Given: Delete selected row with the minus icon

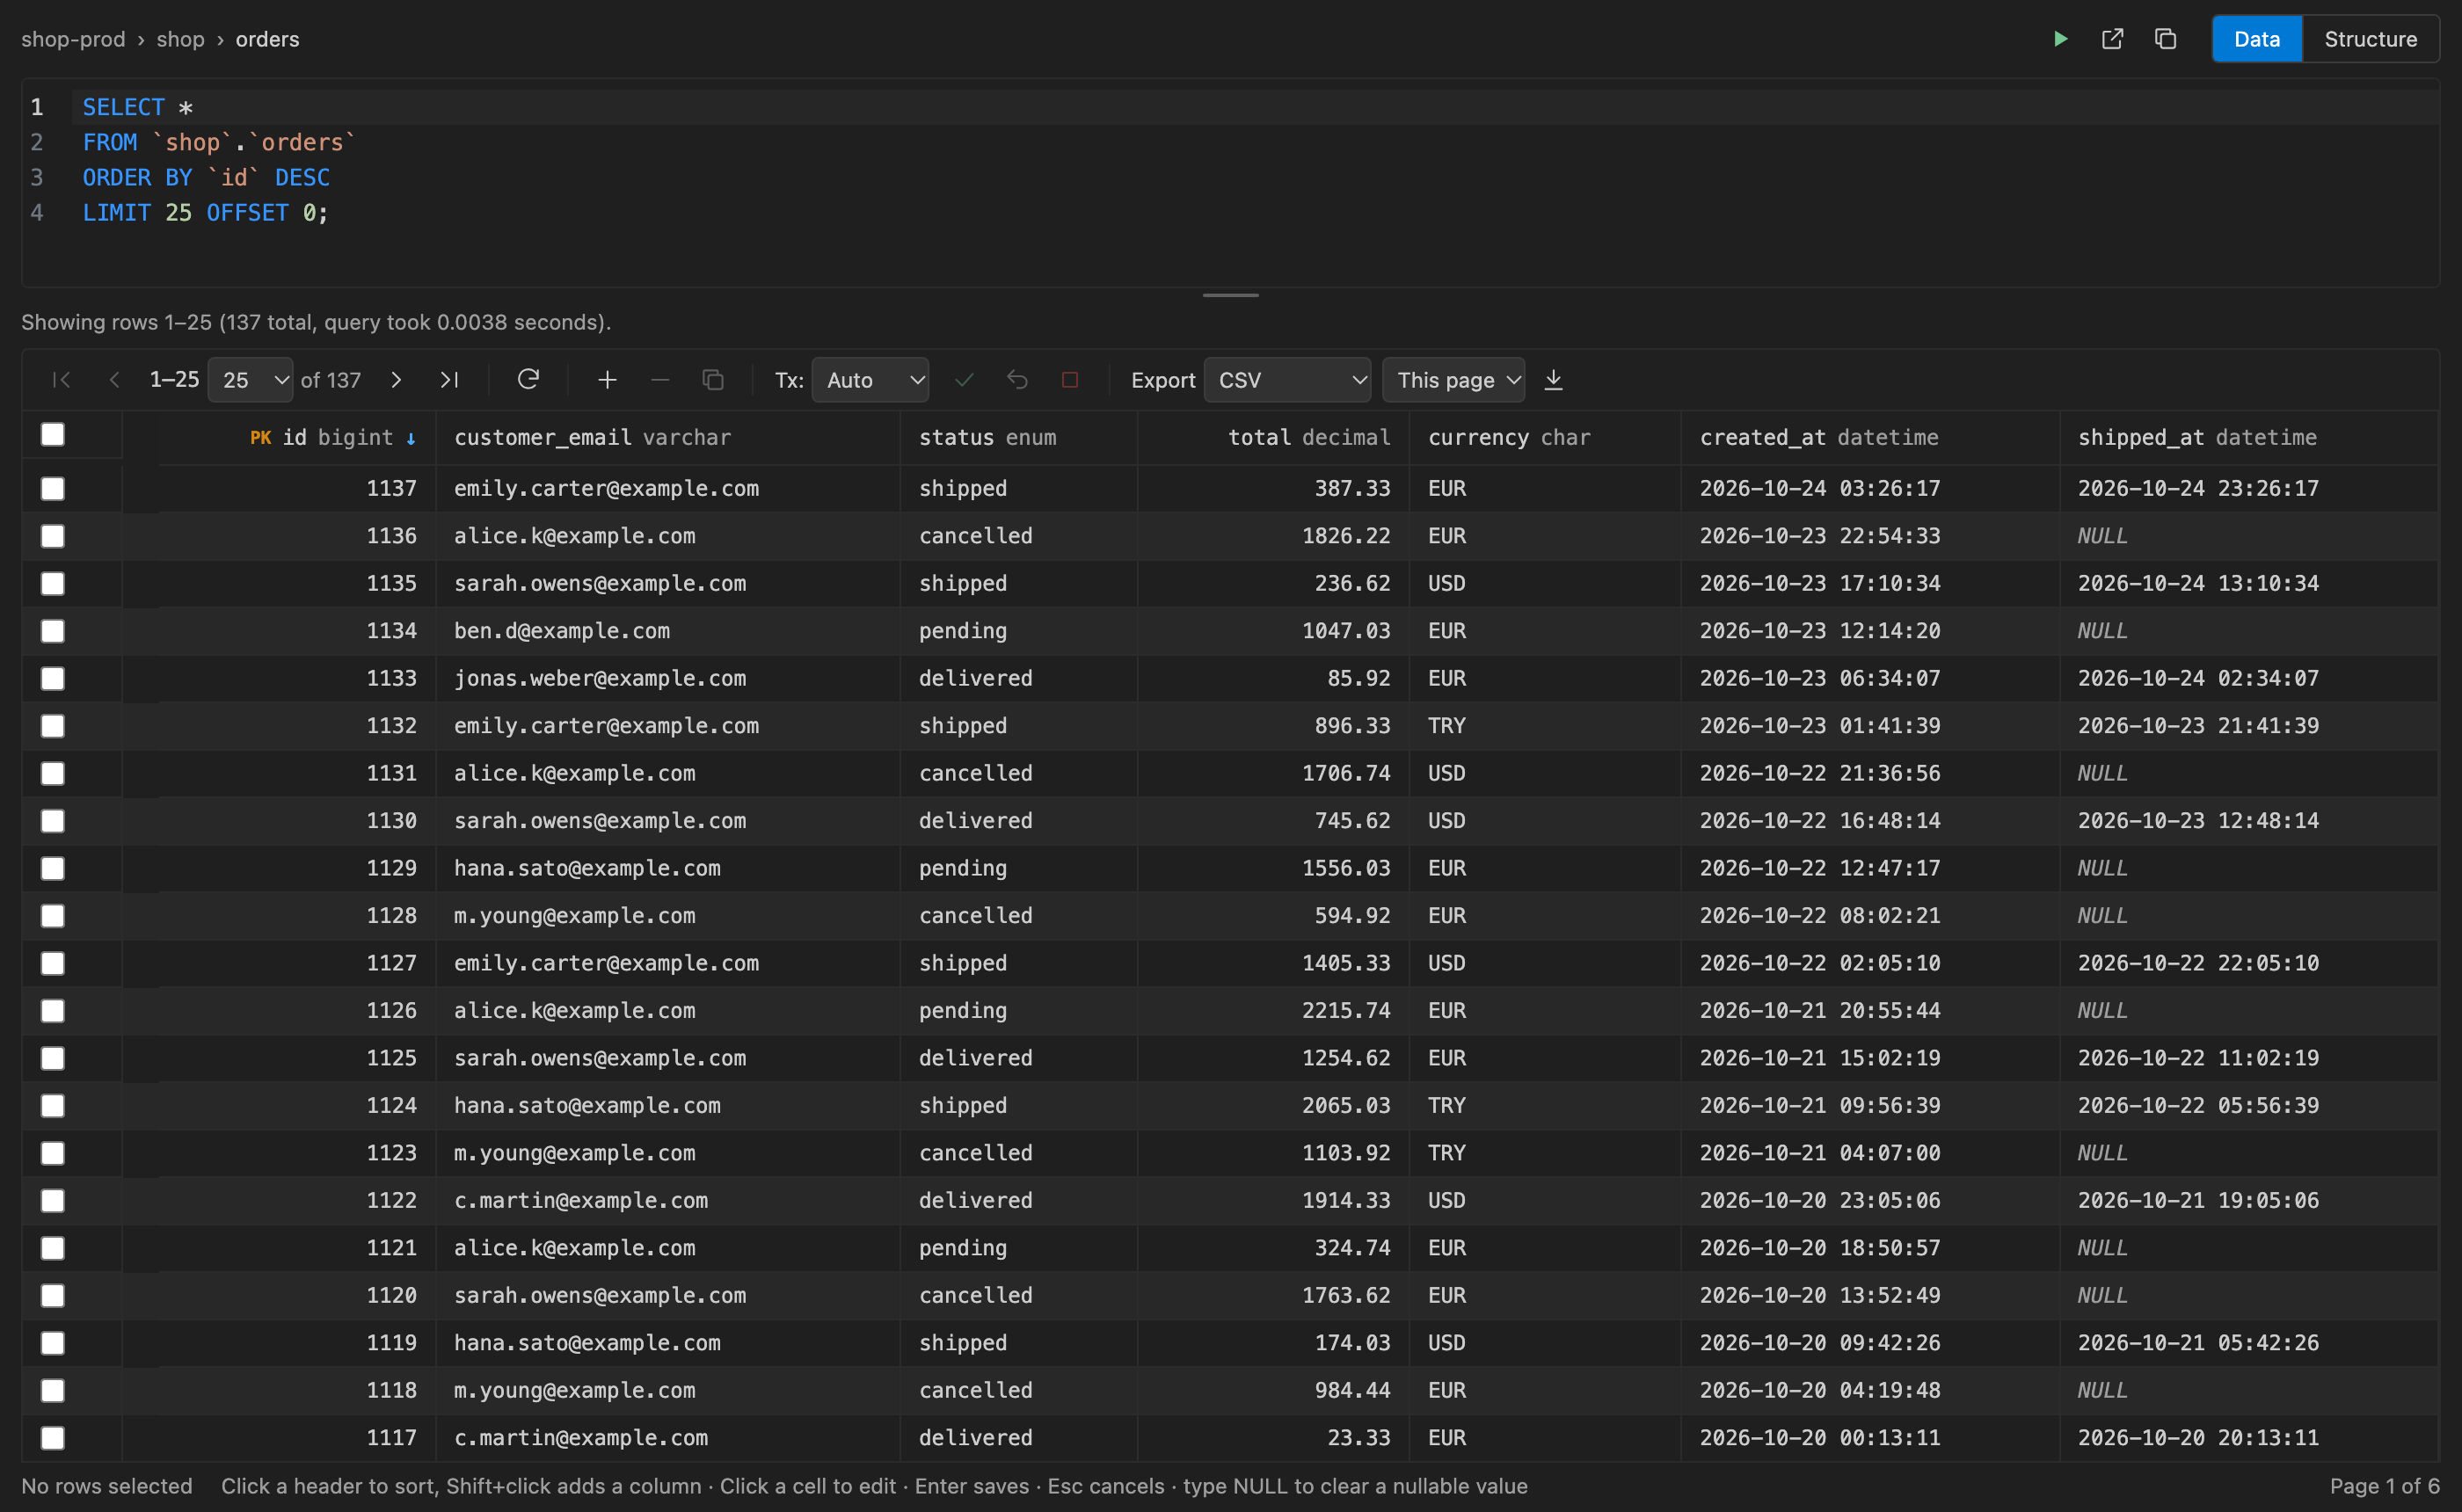Looking at the screenshot, I should pyautogui.click(x=660, y=380).
